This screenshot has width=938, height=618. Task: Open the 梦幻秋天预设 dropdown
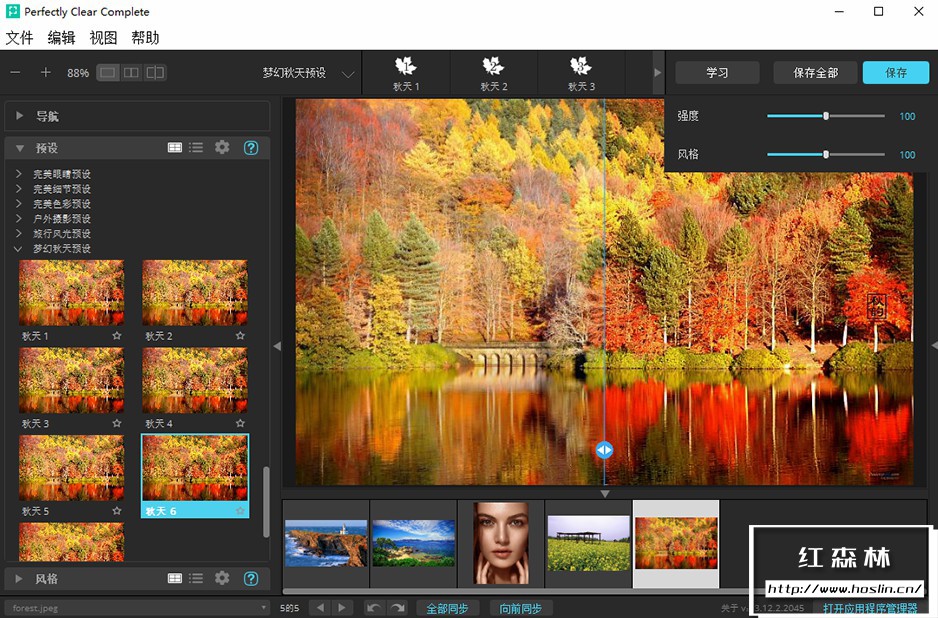tap(308, 73)
